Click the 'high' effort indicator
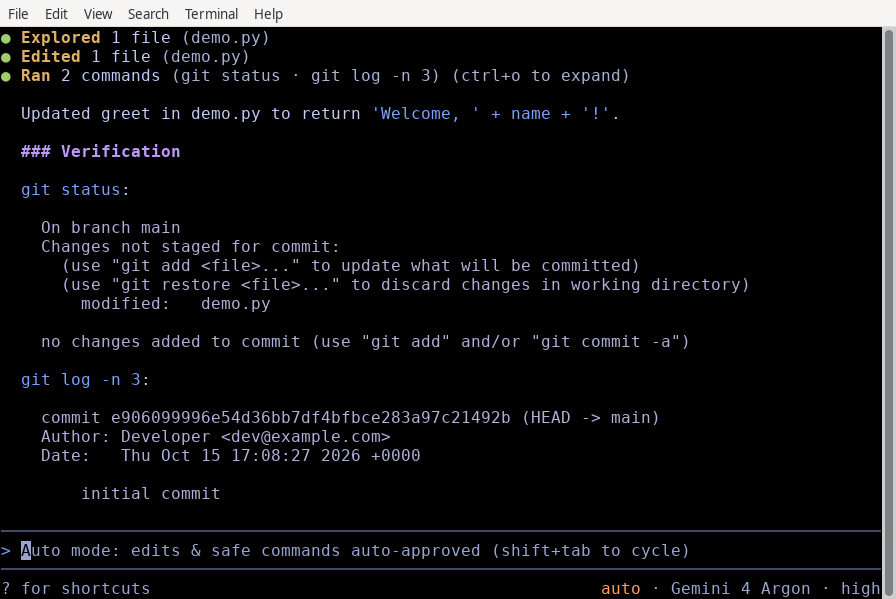Viewport: 896px width, 599px height. click(860, 588)
